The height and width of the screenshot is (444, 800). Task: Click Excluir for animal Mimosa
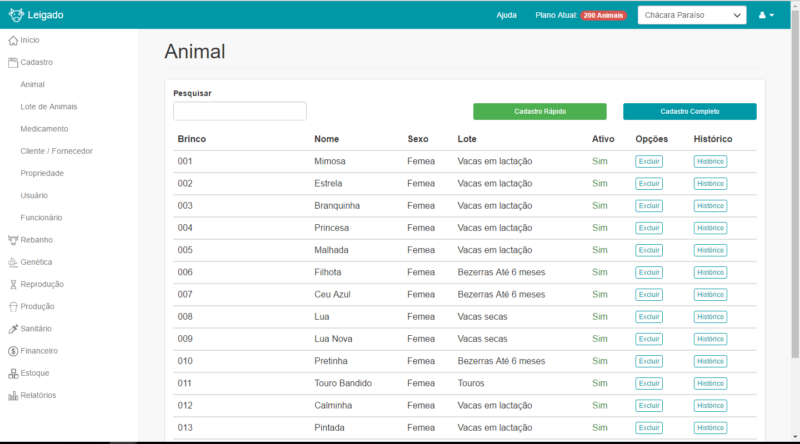pyautogui.click(x=648, y=162)
